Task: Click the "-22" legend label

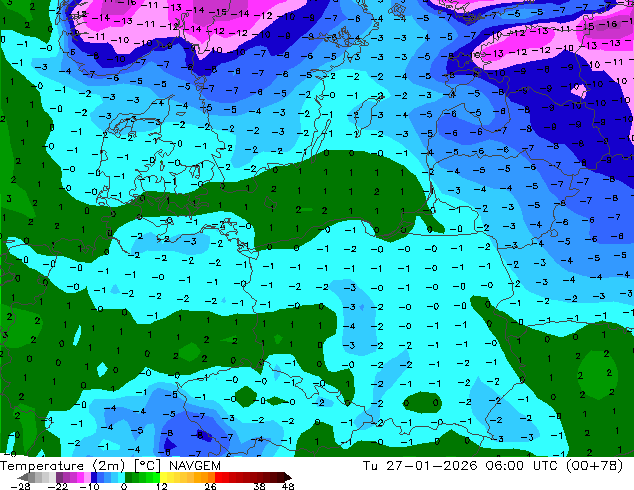Action: pyautogui.click(x=58, y=486)
